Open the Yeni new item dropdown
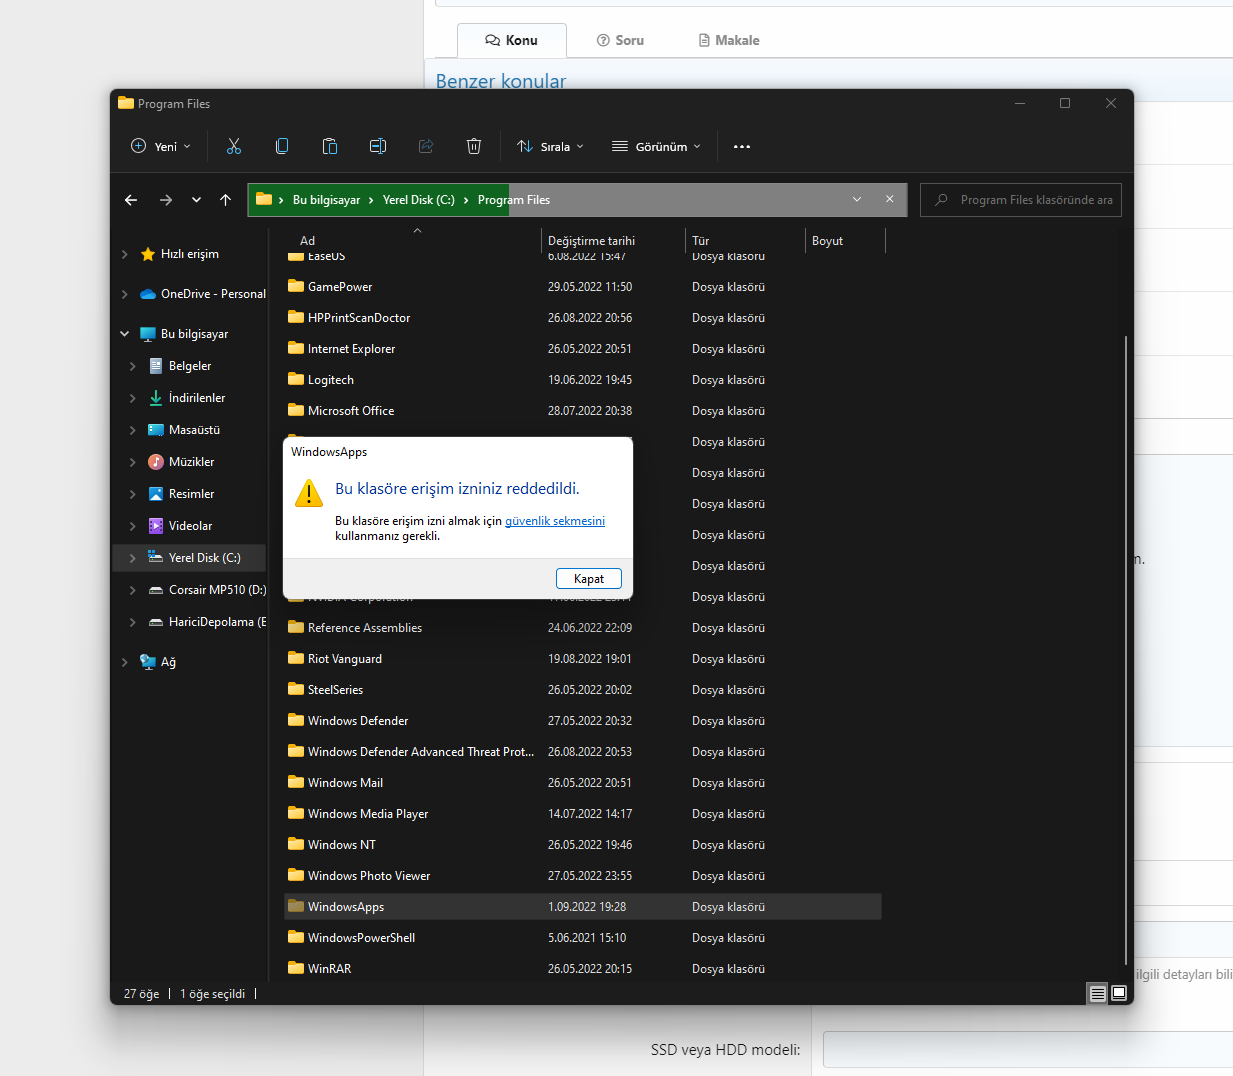The image size is (1233, 1076). click(160, 146)
